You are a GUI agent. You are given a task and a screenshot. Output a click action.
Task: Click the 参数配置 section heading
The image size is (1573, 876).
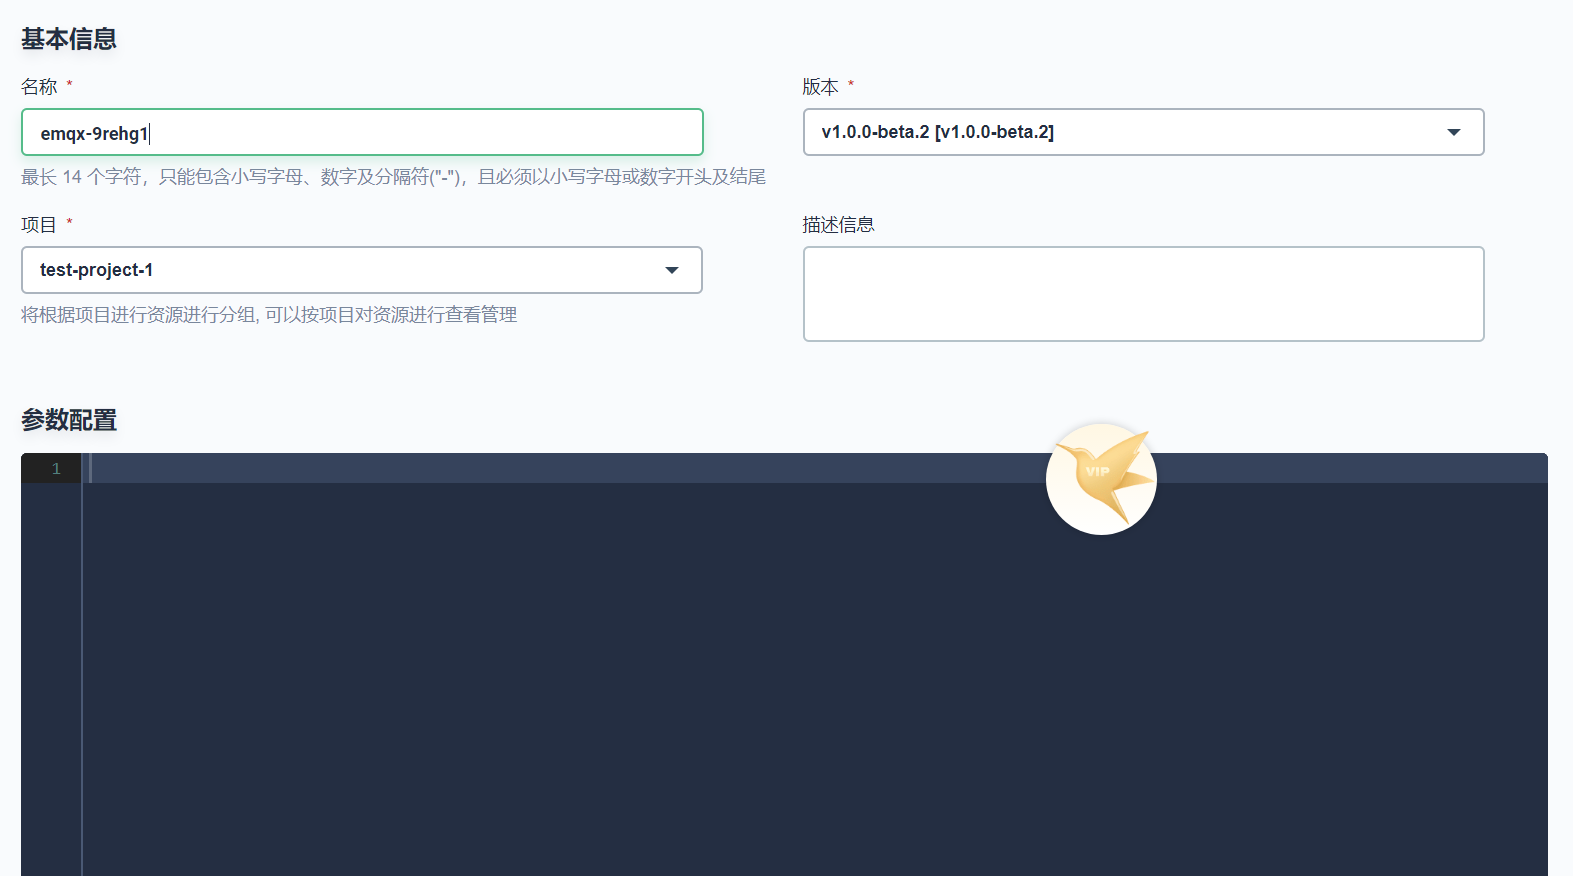69,420
